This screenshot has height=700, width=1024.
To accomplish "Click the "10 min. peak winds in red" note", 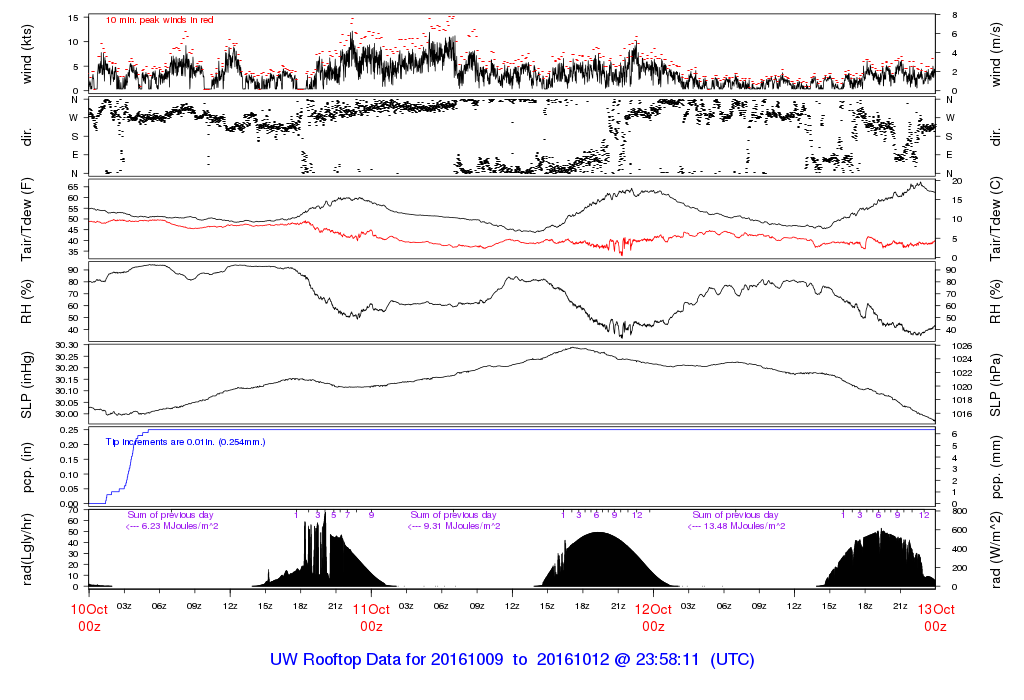I will (x=159, y=20).
